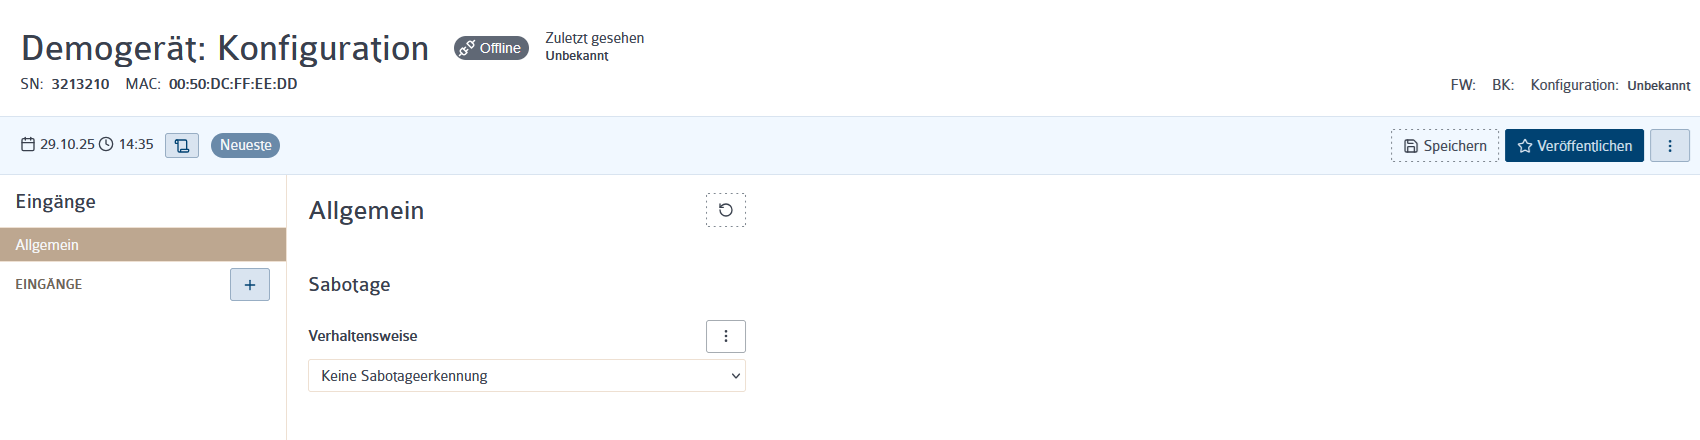Open the Keine Sabotageerkennung dropdown
Screen dimensions: 1700x440
[527, 376]
